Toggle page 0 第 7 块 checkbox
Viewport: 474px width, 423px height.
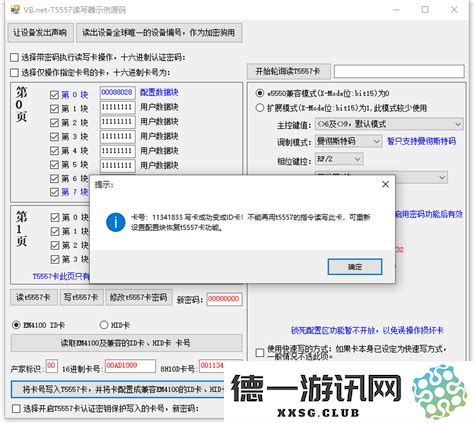pos(54,192)
